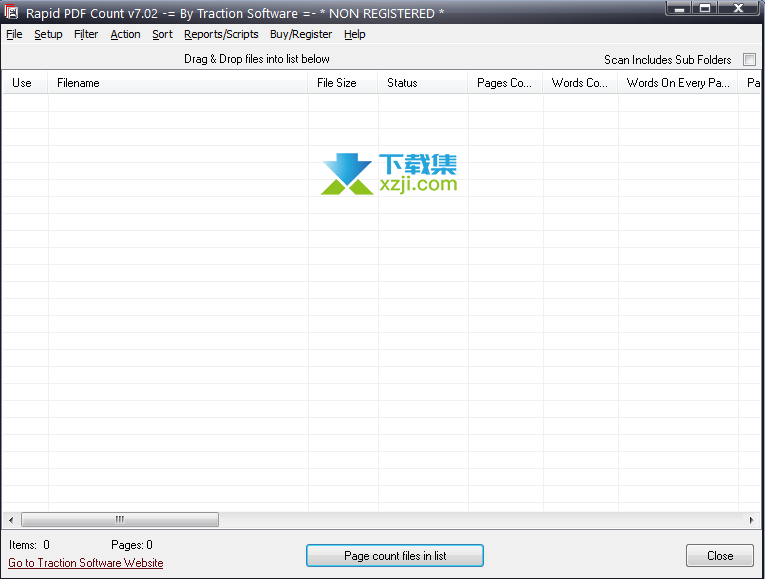
Task: Enable Scan Includes Sub Folders checkbox
Action: tap(749, 60)
